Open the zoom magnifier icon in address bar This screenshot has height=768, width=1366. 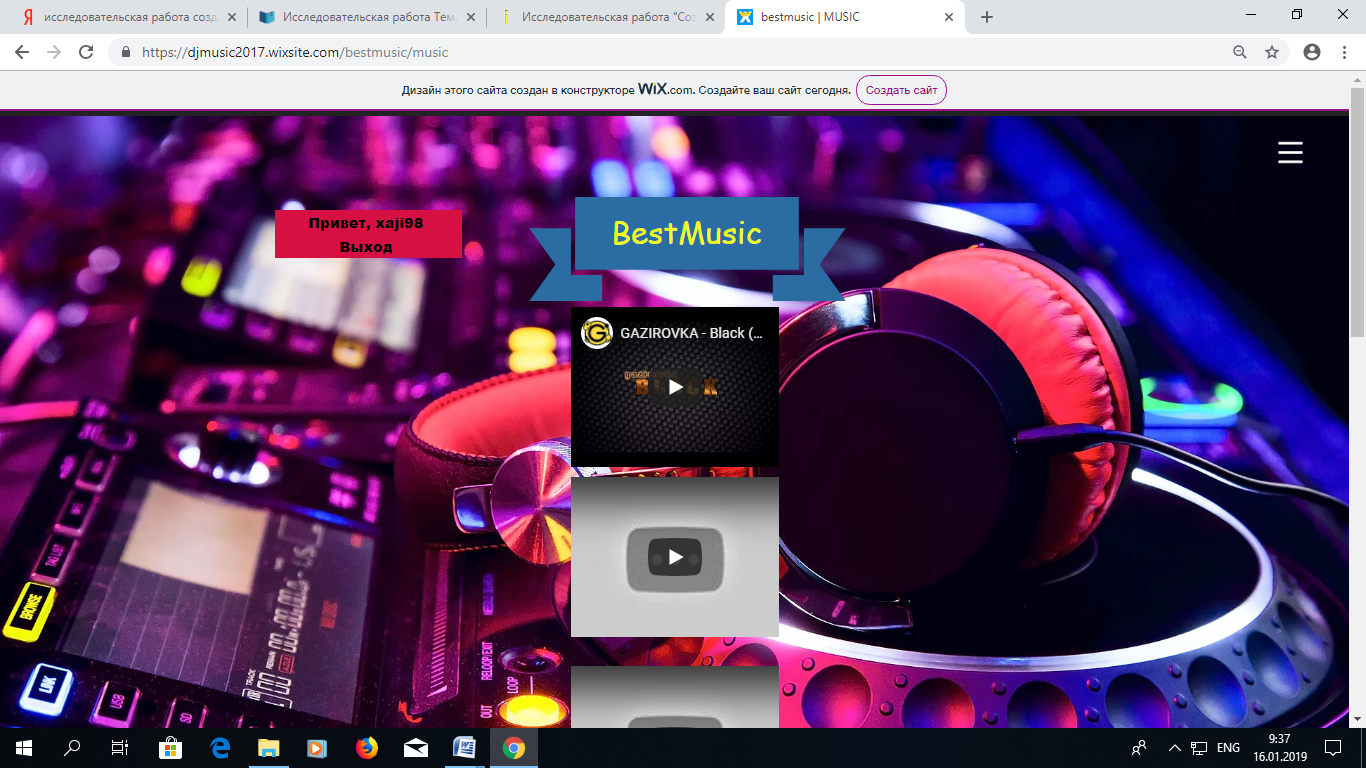tap(1239, 52)
